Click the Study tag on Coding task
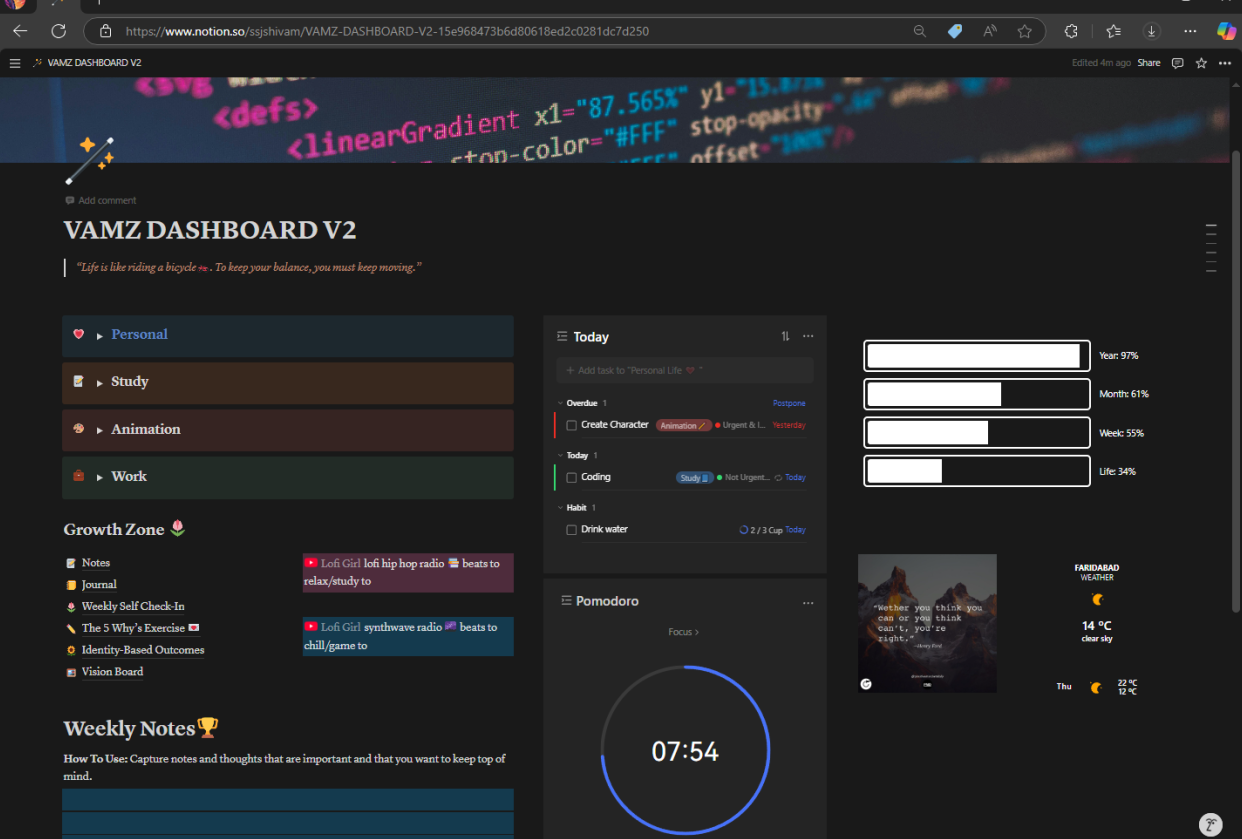This screenshot has height=839, width=1242. coord(694,478)
